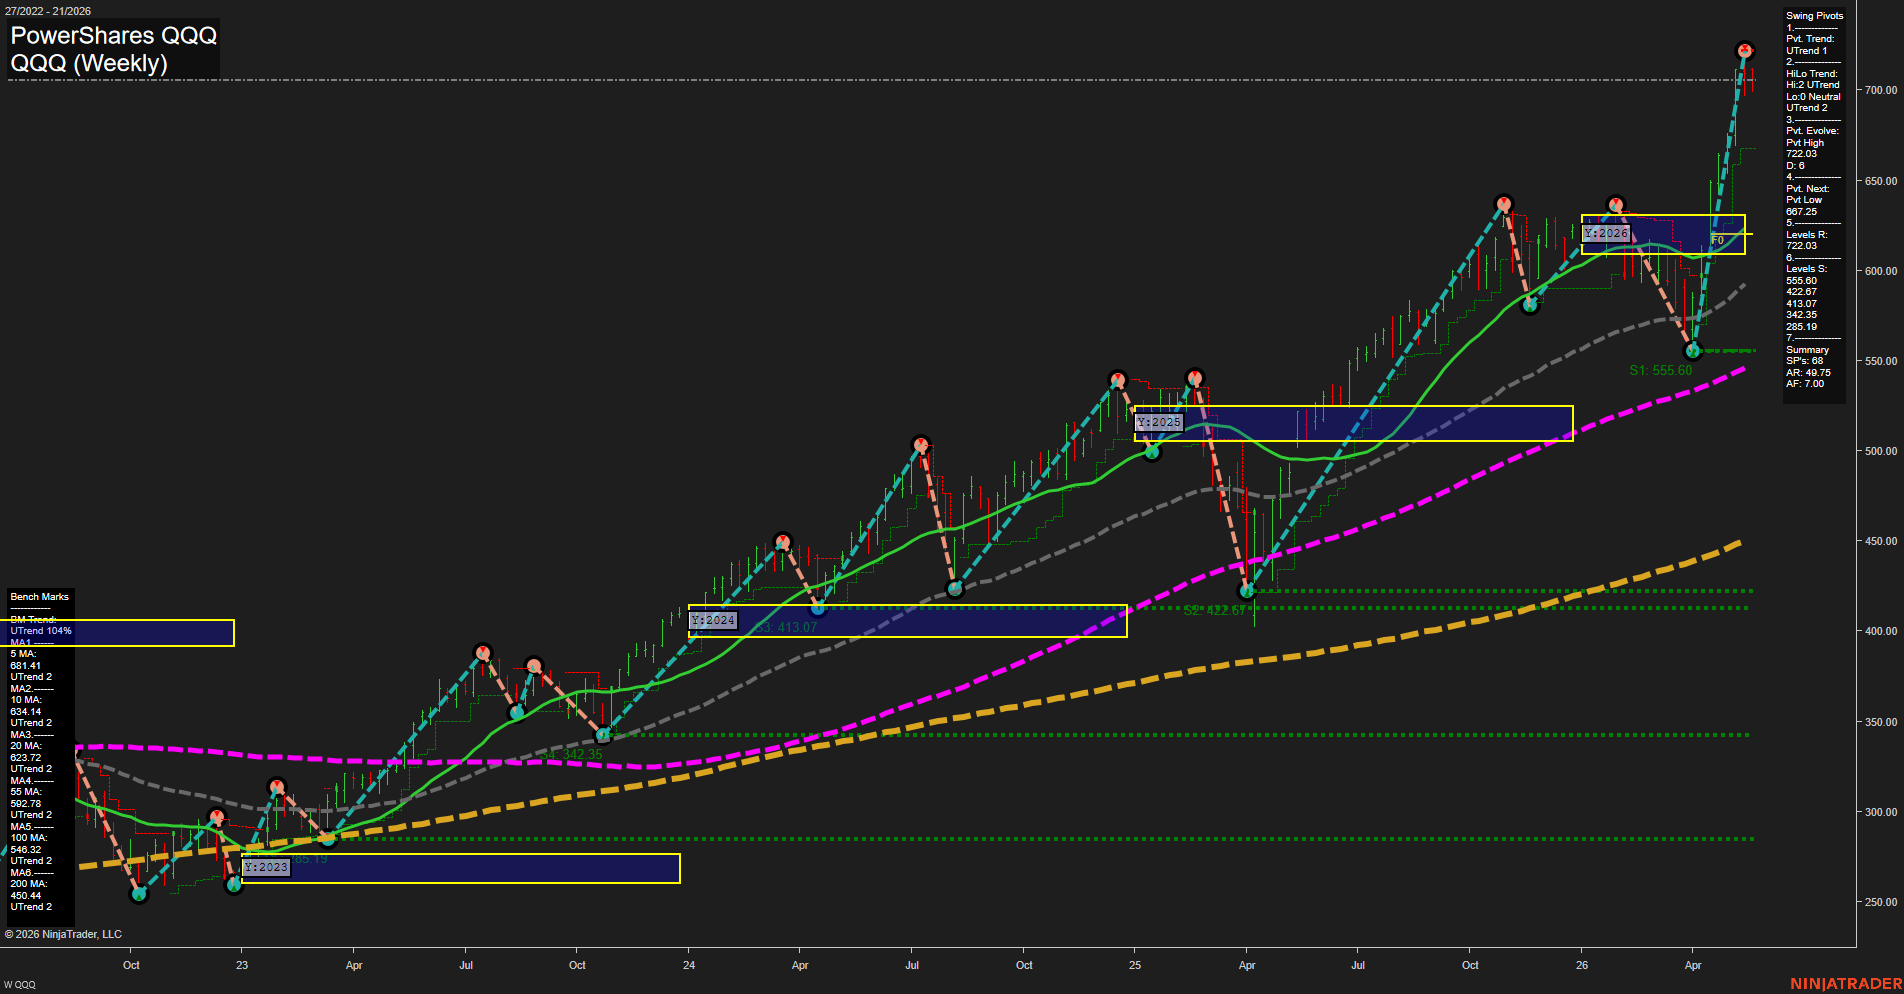Select the Y:2024 yearly box label
The height and width of the screenshot is (994, 1904).
[x=713, y=620]
